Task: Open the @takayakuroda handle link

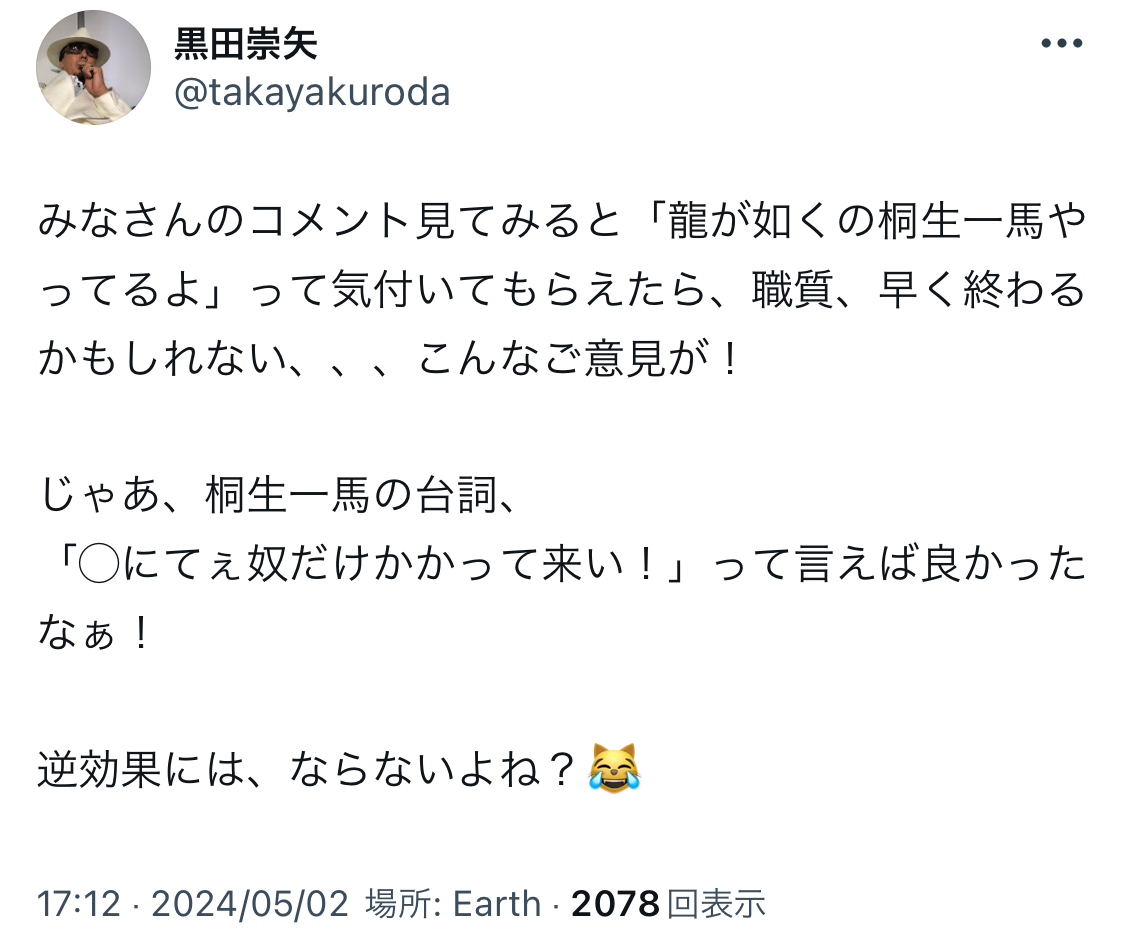Action: [312, 93]
